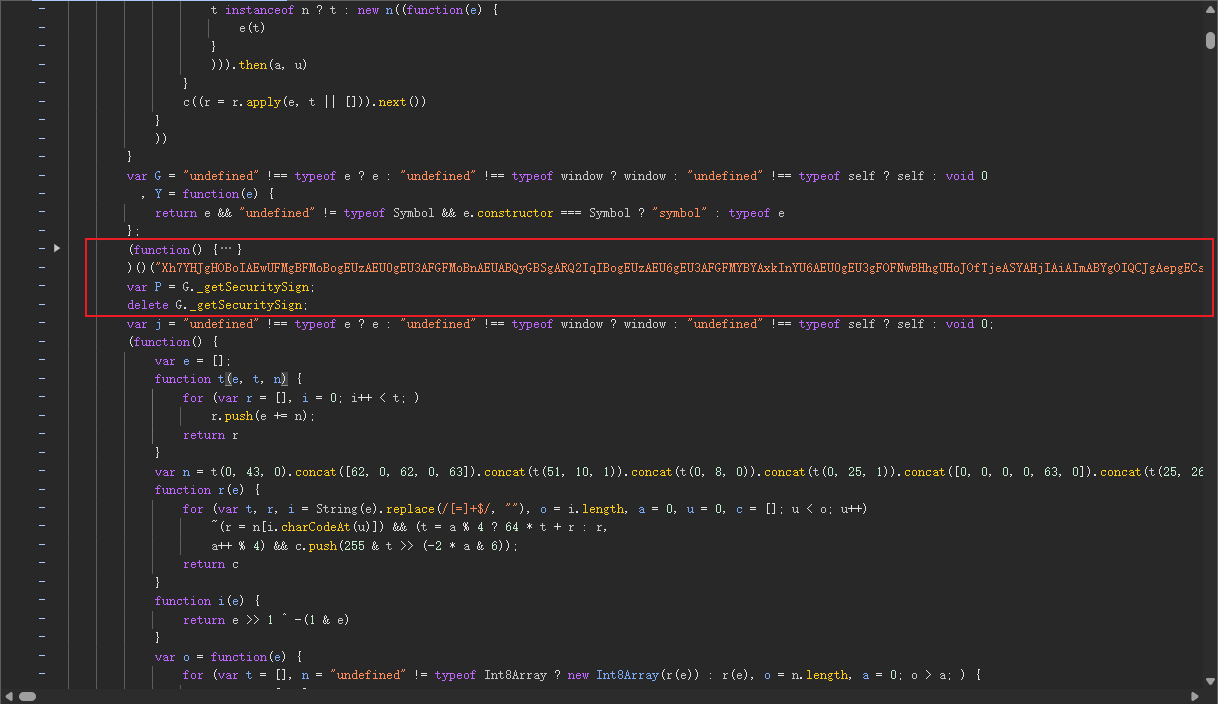Click the vertical scrollbar up arrow
This screenshot has height=704, width=1218.
pyautogui.click(x=1210, y=8)
